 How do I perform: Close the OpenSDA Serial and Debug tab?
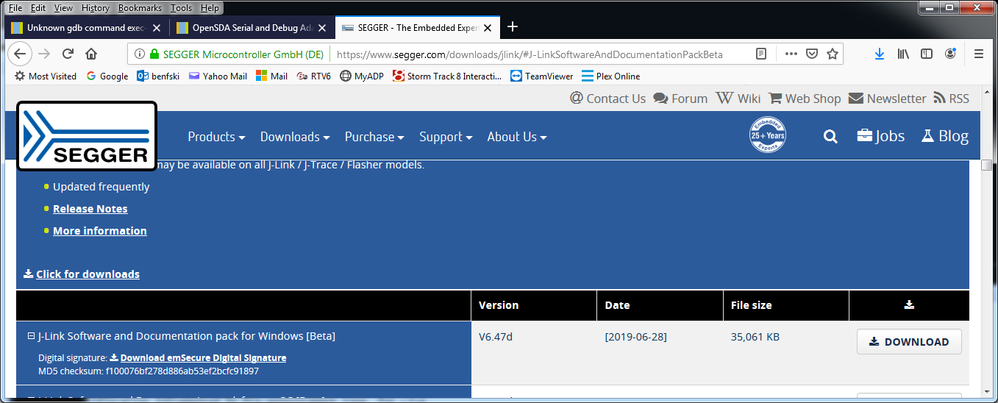point(322,27)
